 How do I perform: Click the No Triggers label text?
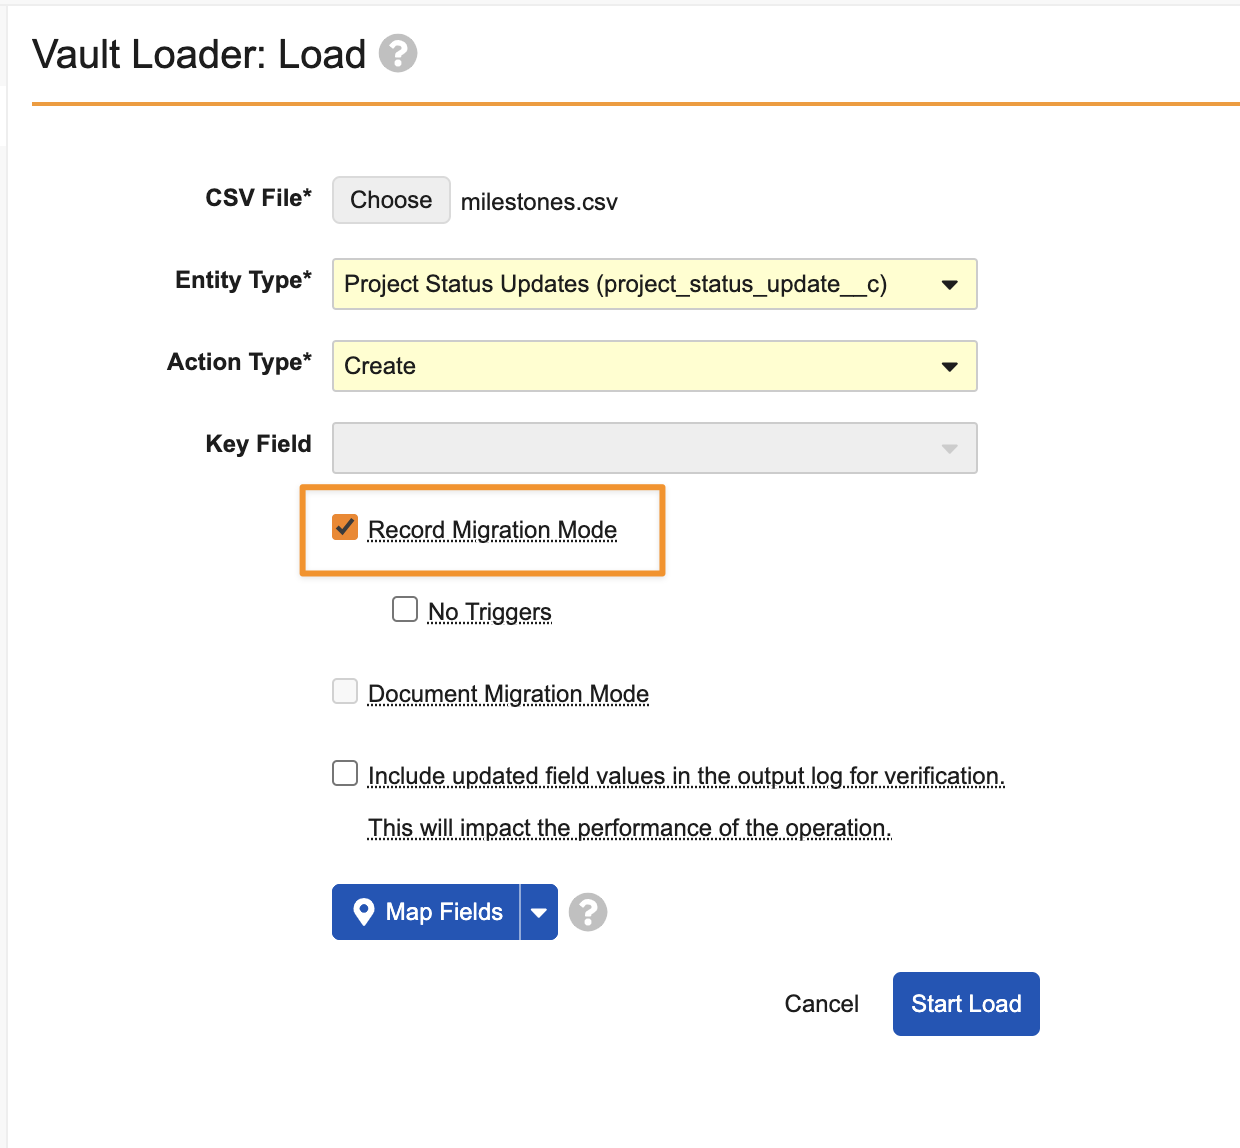pyautogui.click(x=490, y=612)
